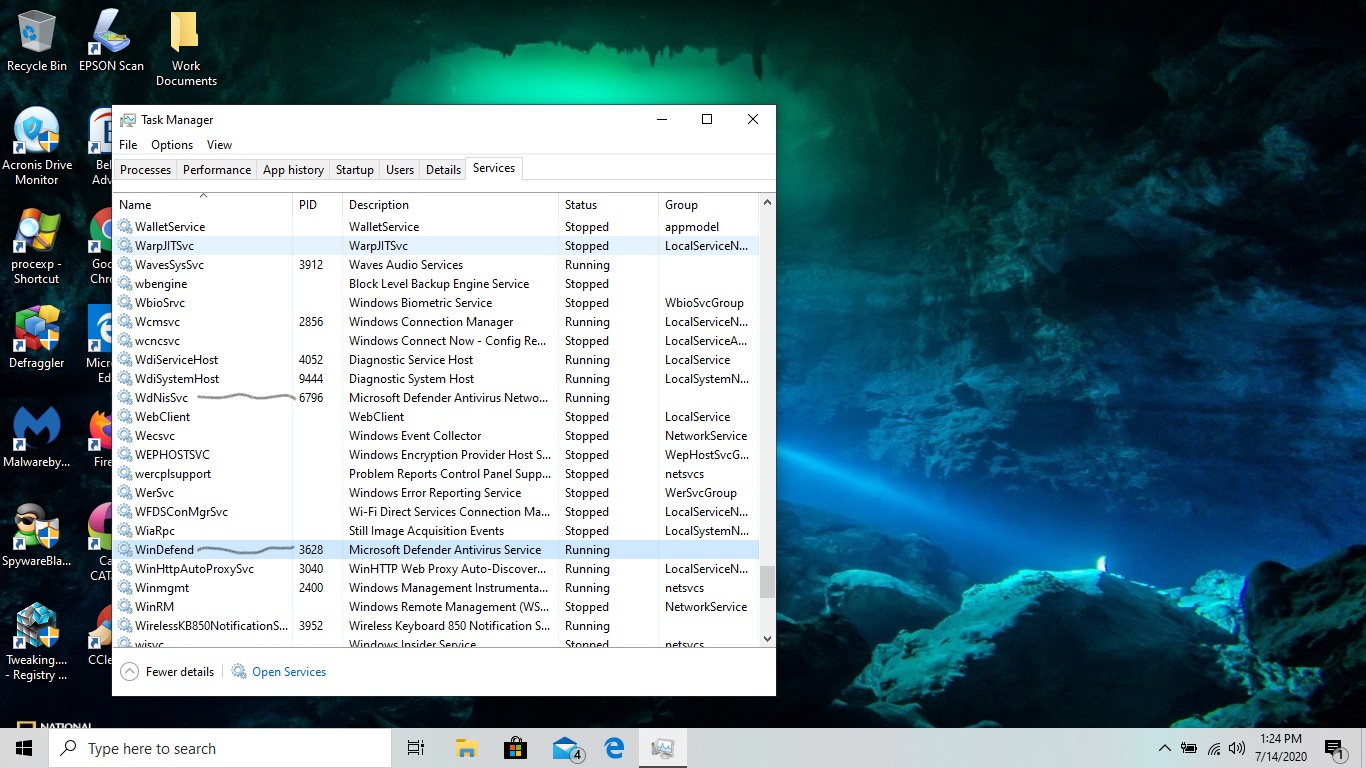Open the SpywareBlaster desktop icon
1366x768 pixels.
37,536
